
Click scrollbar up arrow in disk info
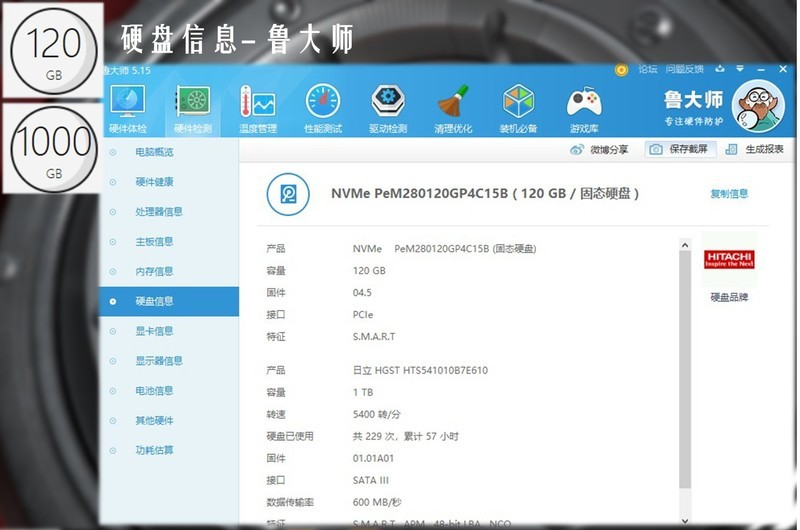tap(685, 245)
